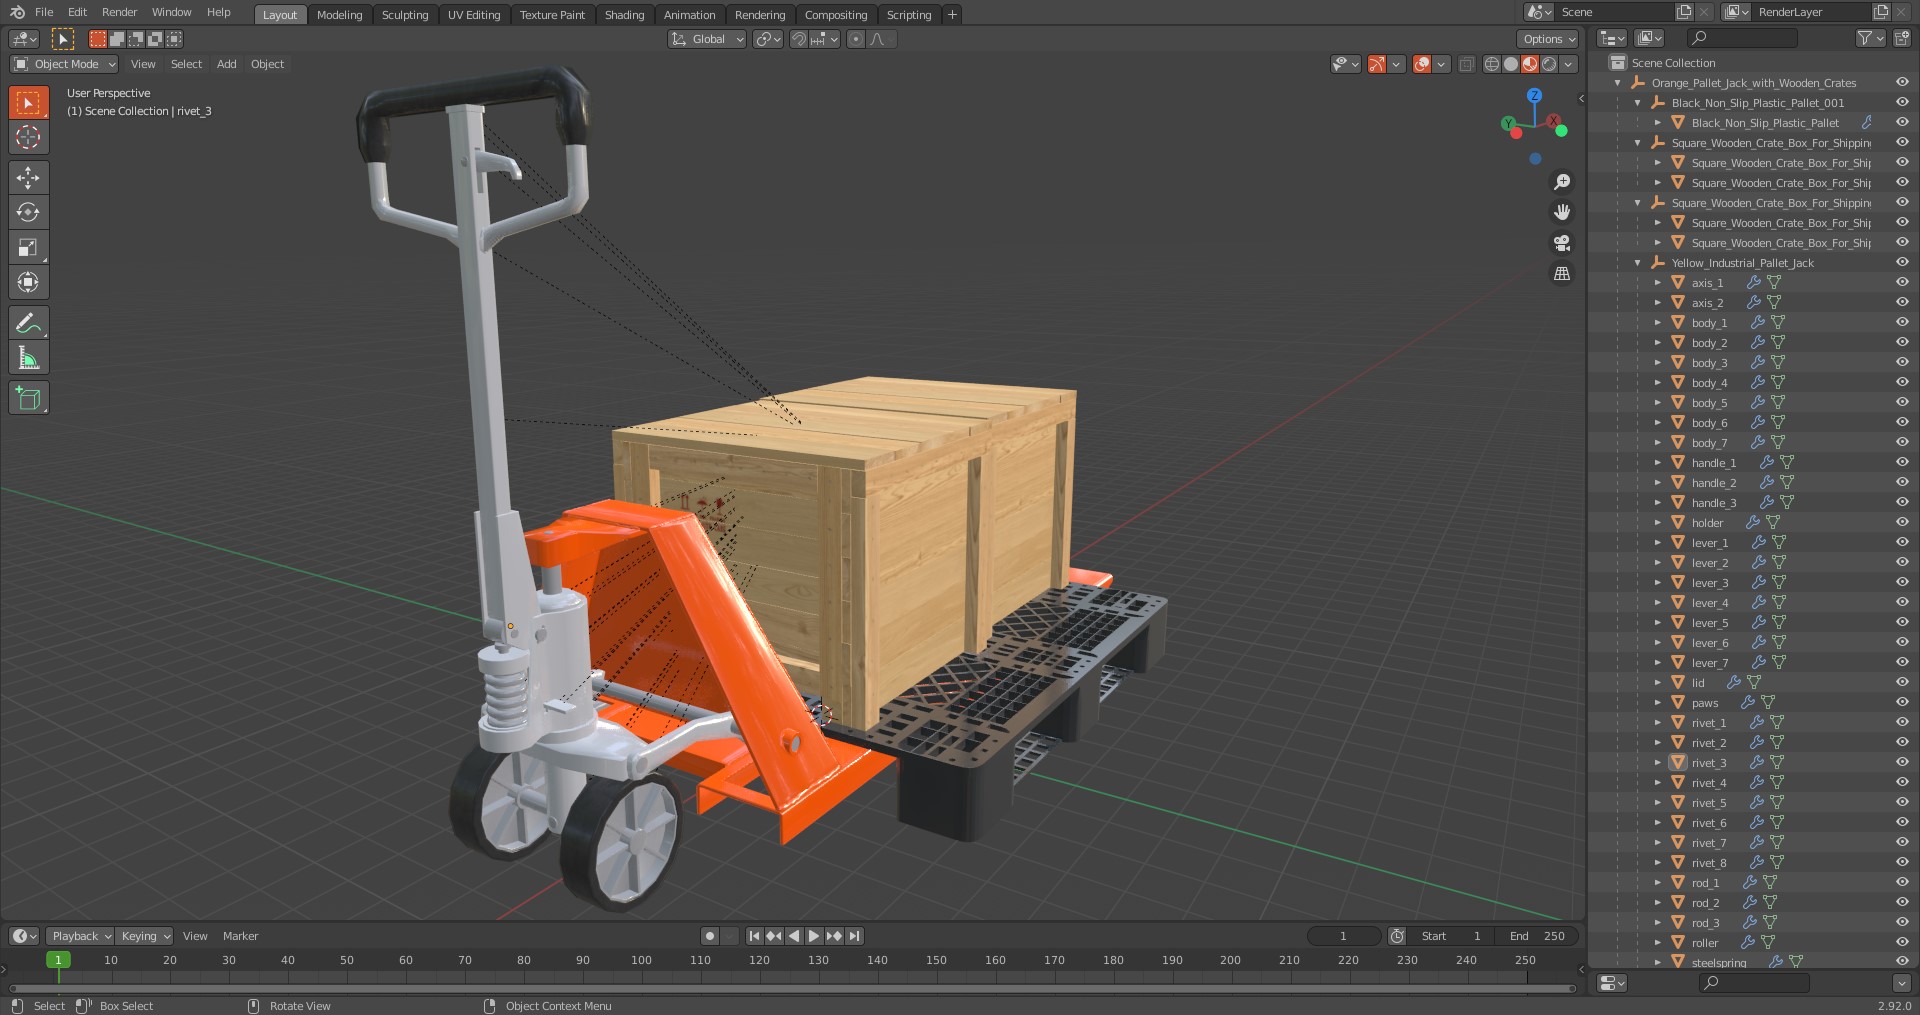The width and height of the screenshot is (1920, 1015).
Task: Click the Z axis on navigation gizmo
Action: click(1534, 95)
